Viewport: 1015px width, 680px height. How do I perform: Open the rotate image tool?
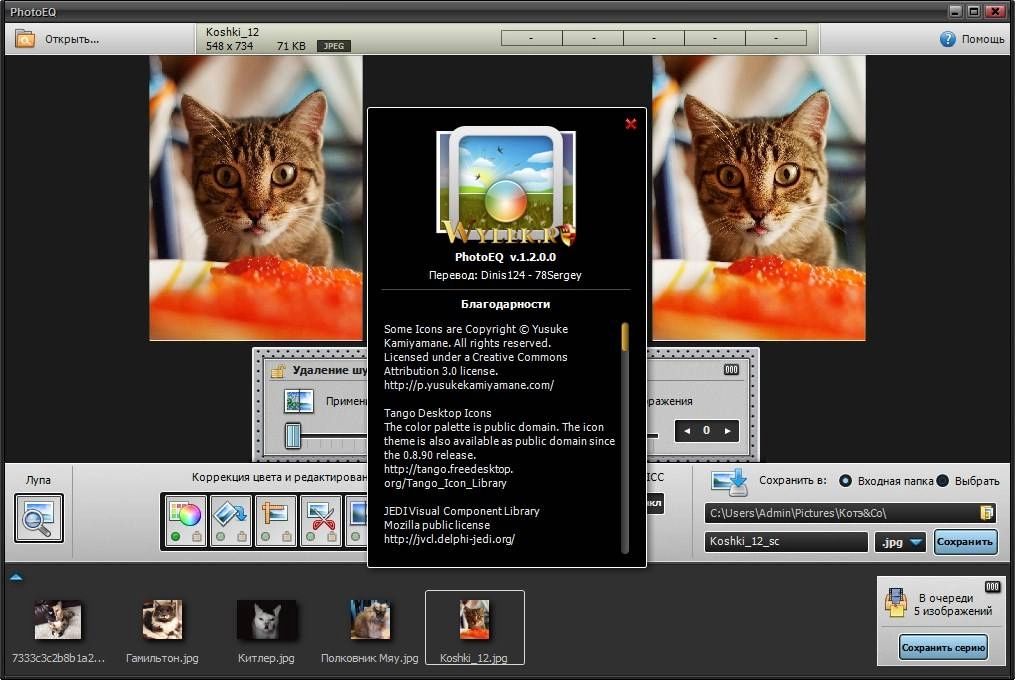(x=230, y=514)
